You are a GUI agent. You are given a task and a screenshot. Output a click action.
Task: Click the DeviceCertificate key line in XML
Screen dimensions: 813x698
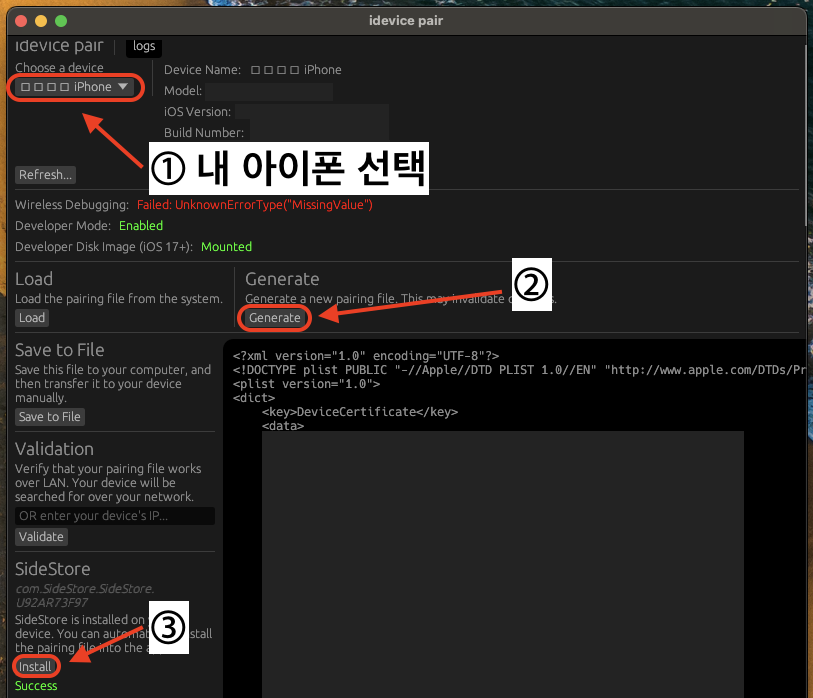point(360,412)
